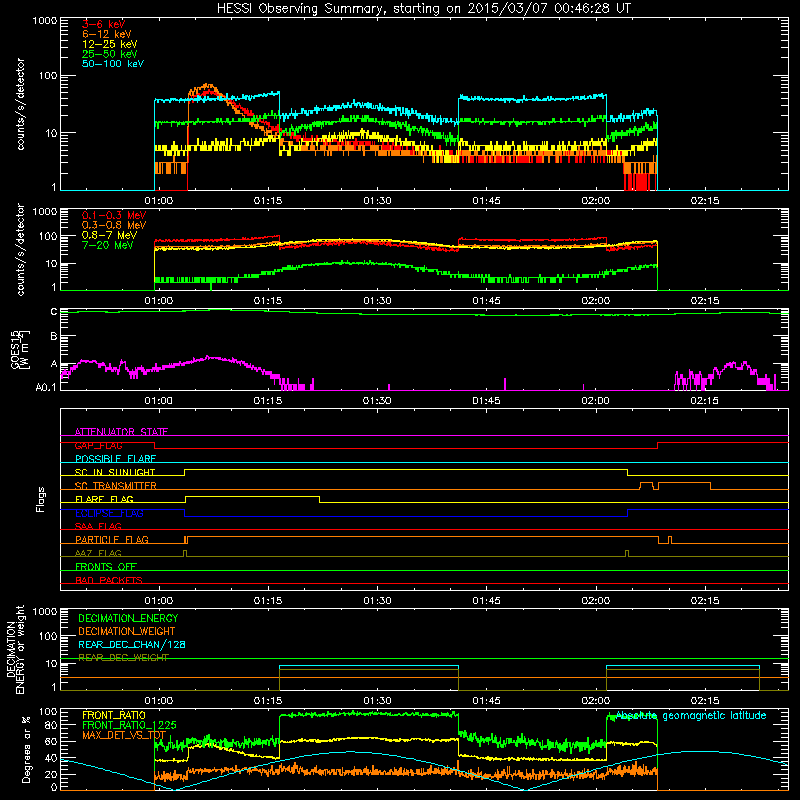Image resolution: width=800 pixels, height=800 pixels.
Task: Click 01:00 tick under the keV panel
Action: (159, 201)
